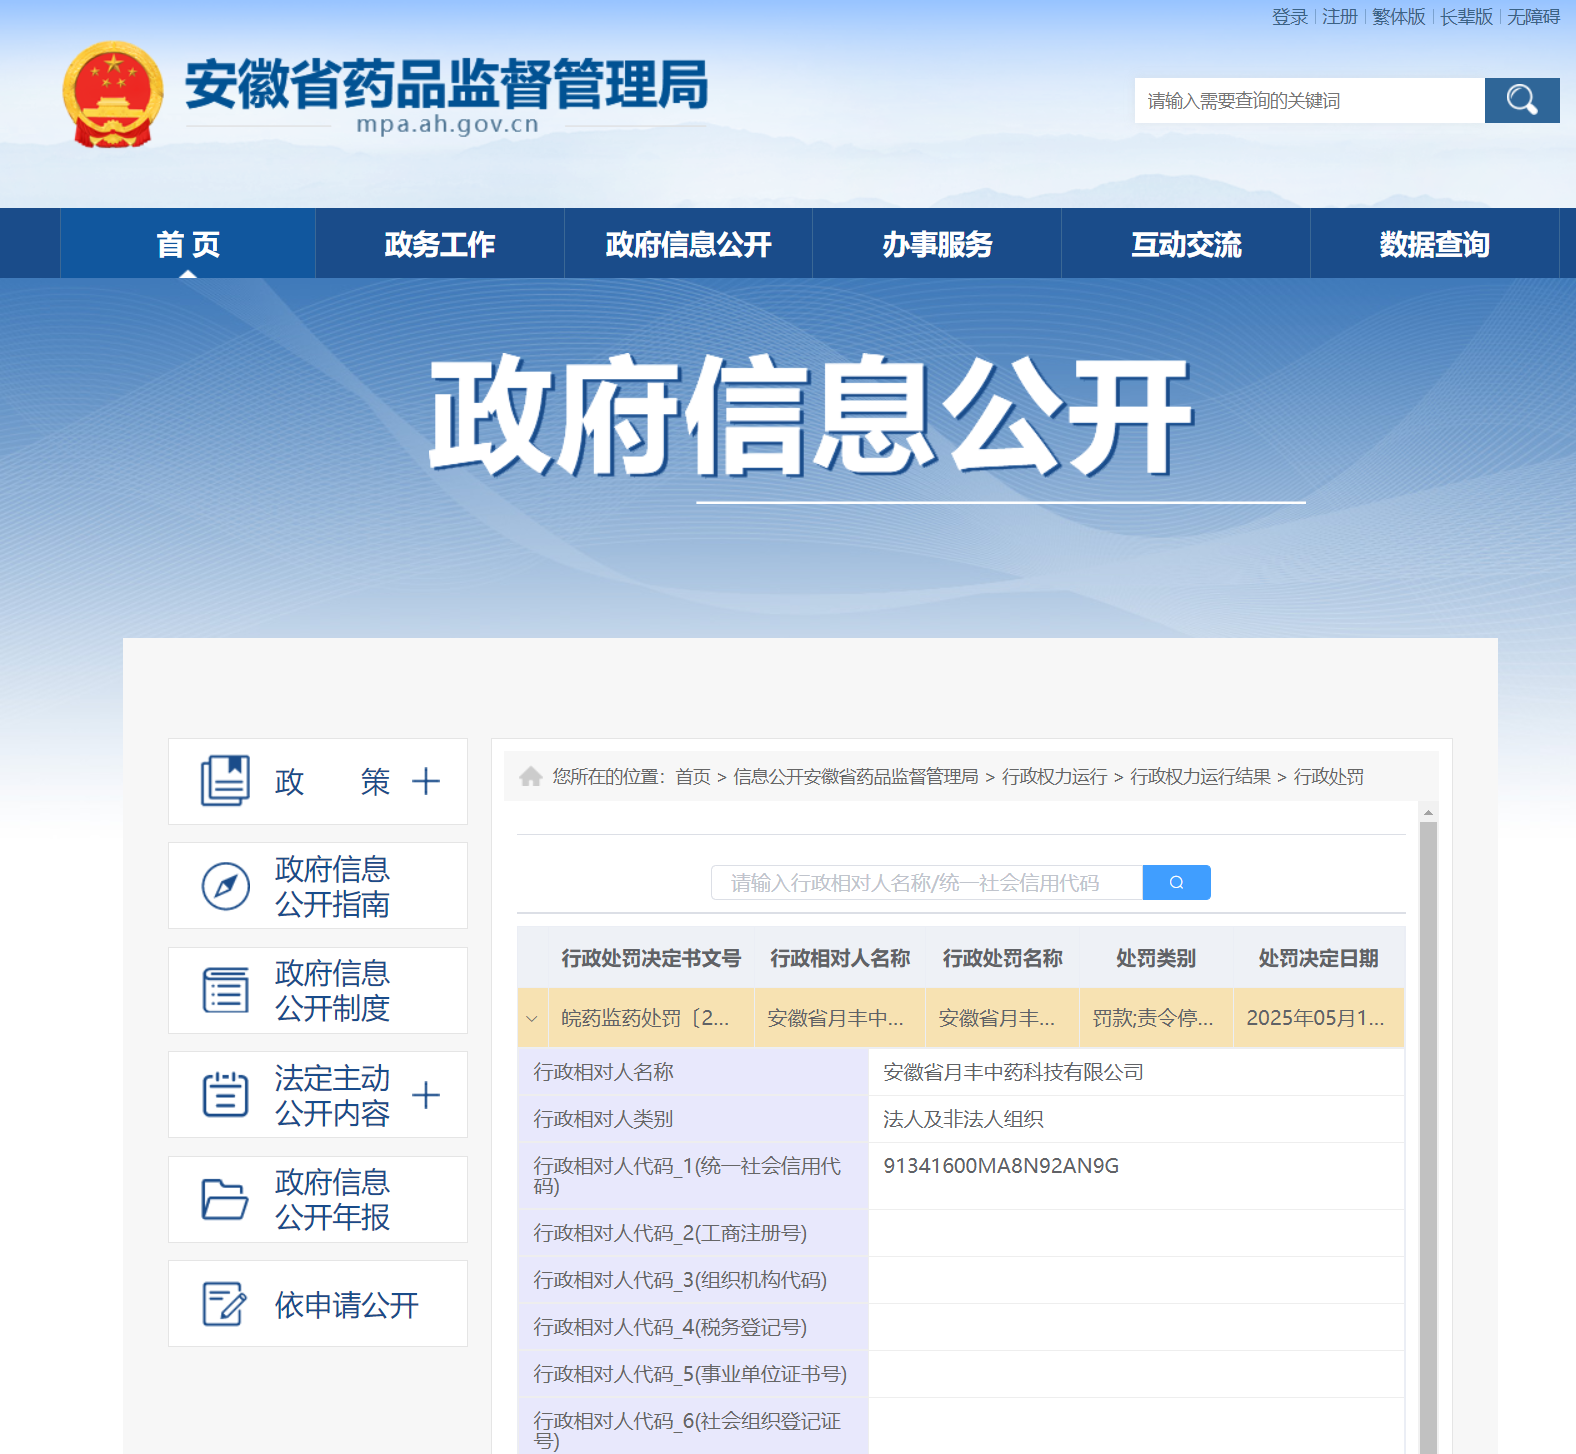Click the mpa.ah.gov.cn site address text
Image resolution: width=1576 pixels, height=1454 pixels.
point(447,124)
